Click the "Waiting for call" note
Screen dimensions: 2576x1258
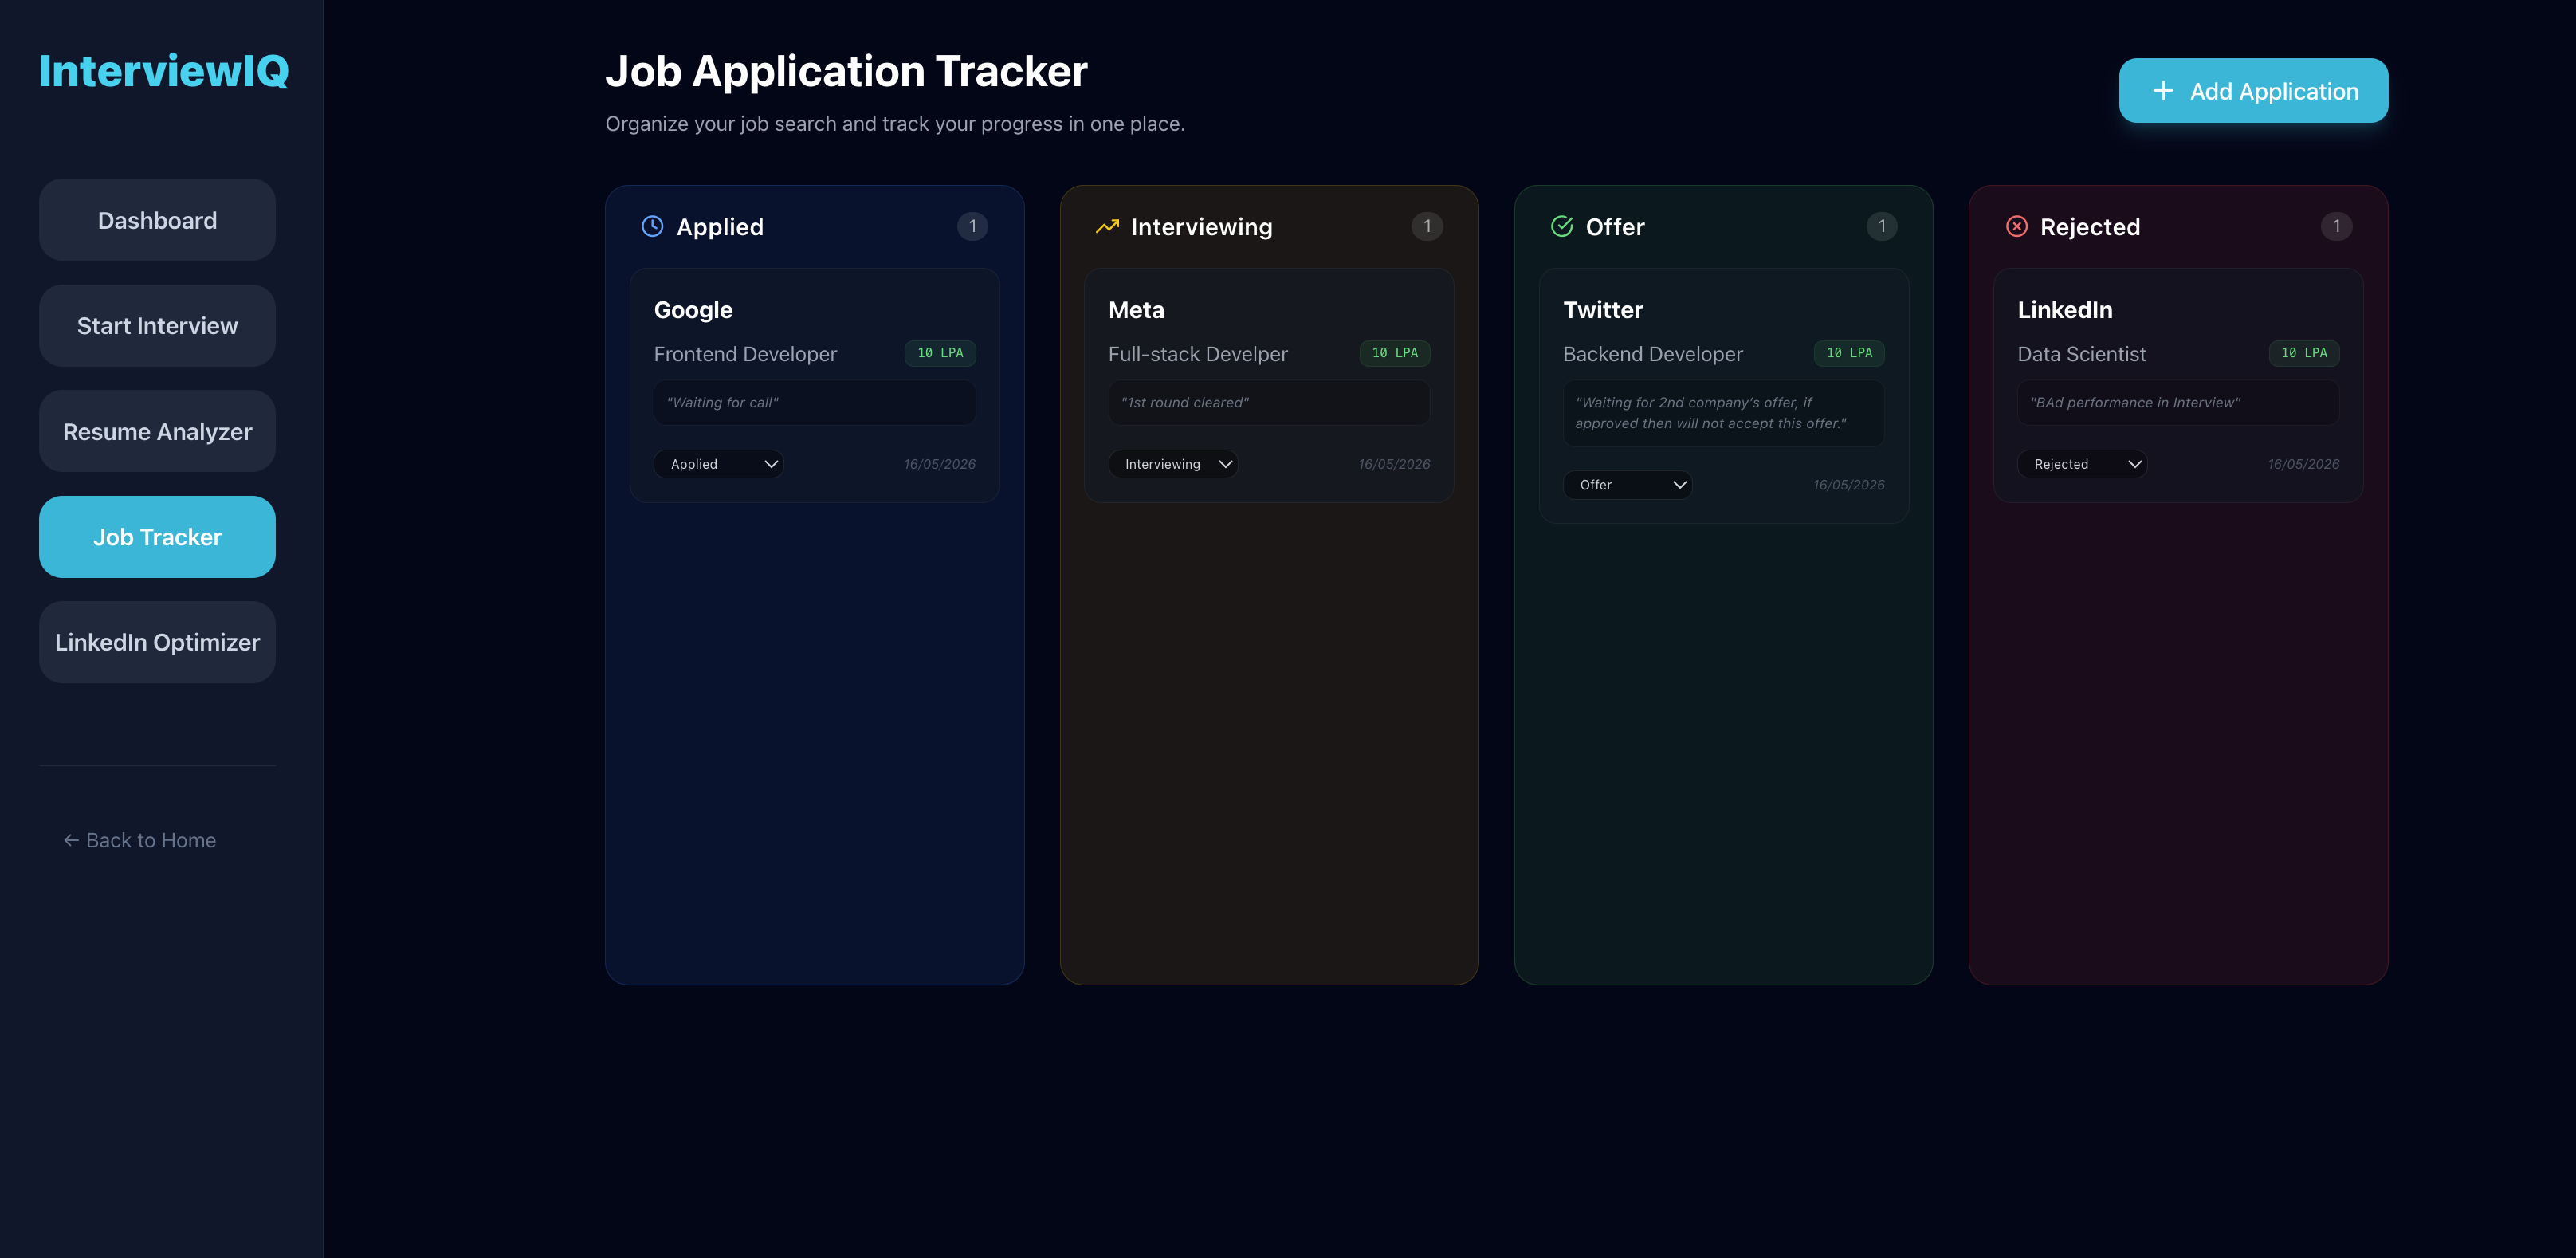pyautogui.click(x=814, y=403)
